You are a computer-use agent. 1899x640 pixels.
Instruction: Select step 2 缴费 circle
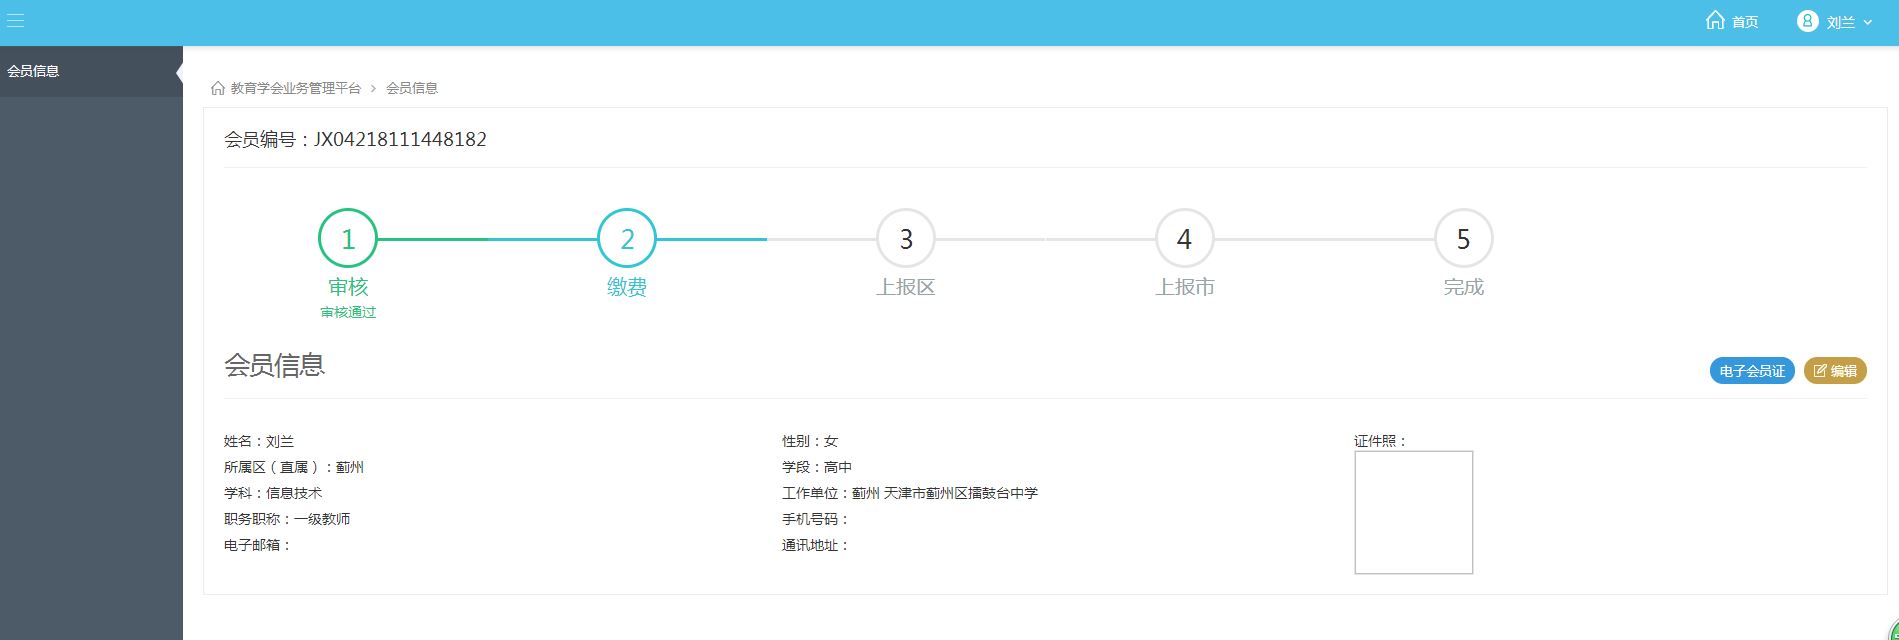pyautogui.click(x=627, y=239)
